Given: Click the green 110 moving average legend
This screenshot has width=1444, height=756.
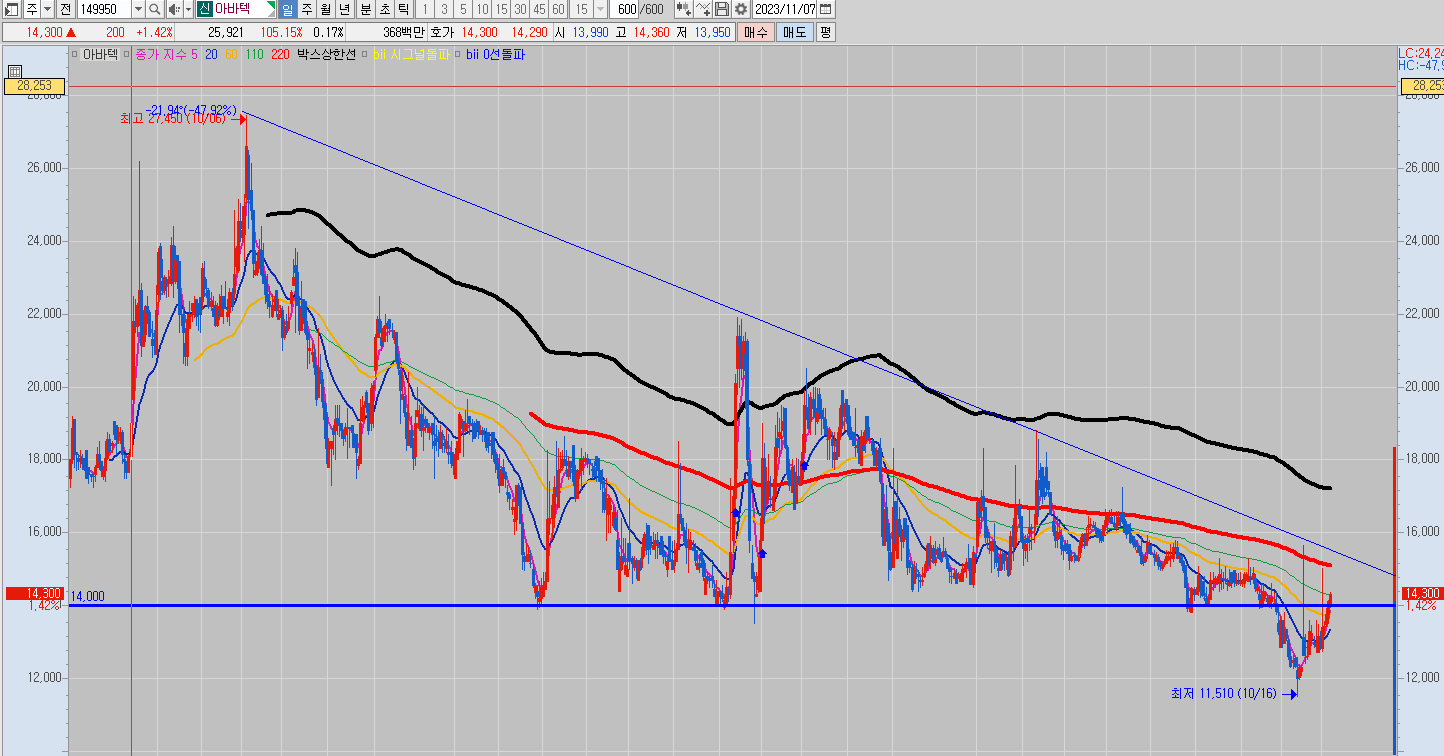Looking at the screenshot, I should 254,55.
